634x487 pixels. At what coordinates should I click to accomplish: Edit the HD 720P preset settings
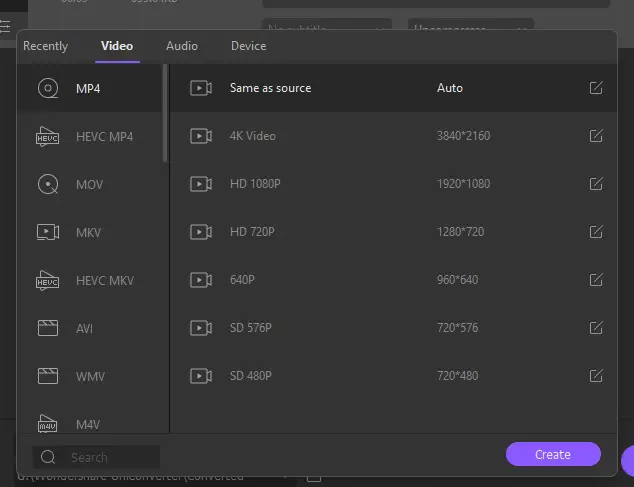coord(596,232)
